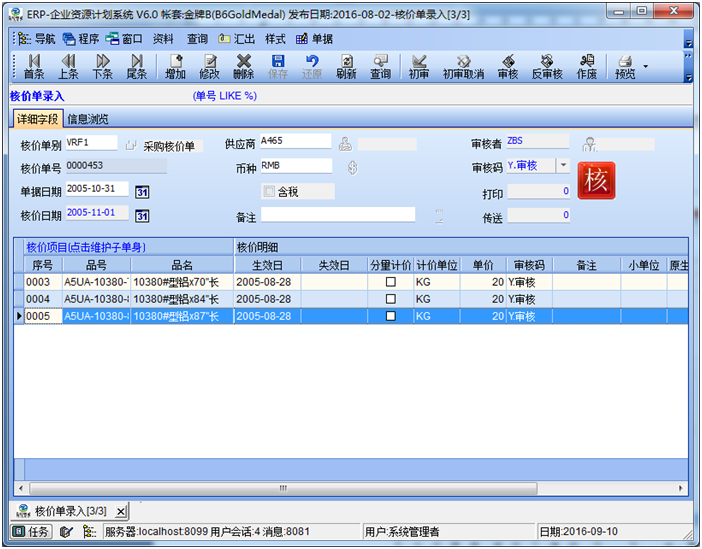The width and height of the screenshot is (702, 549).
Task: Click the red 核 stamp icon
Action: pos(596,180)
